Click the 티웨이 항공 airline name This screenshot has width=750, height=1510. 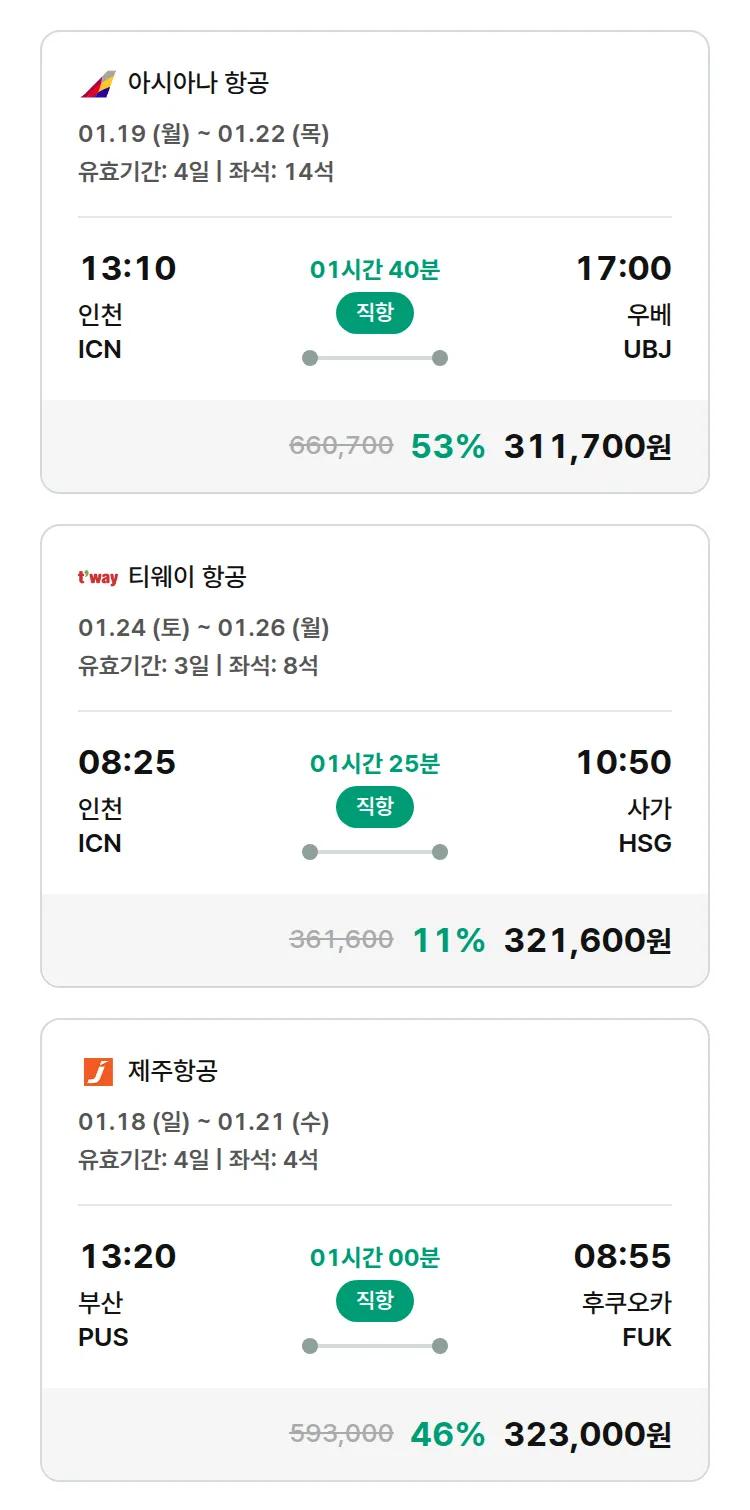187,577
